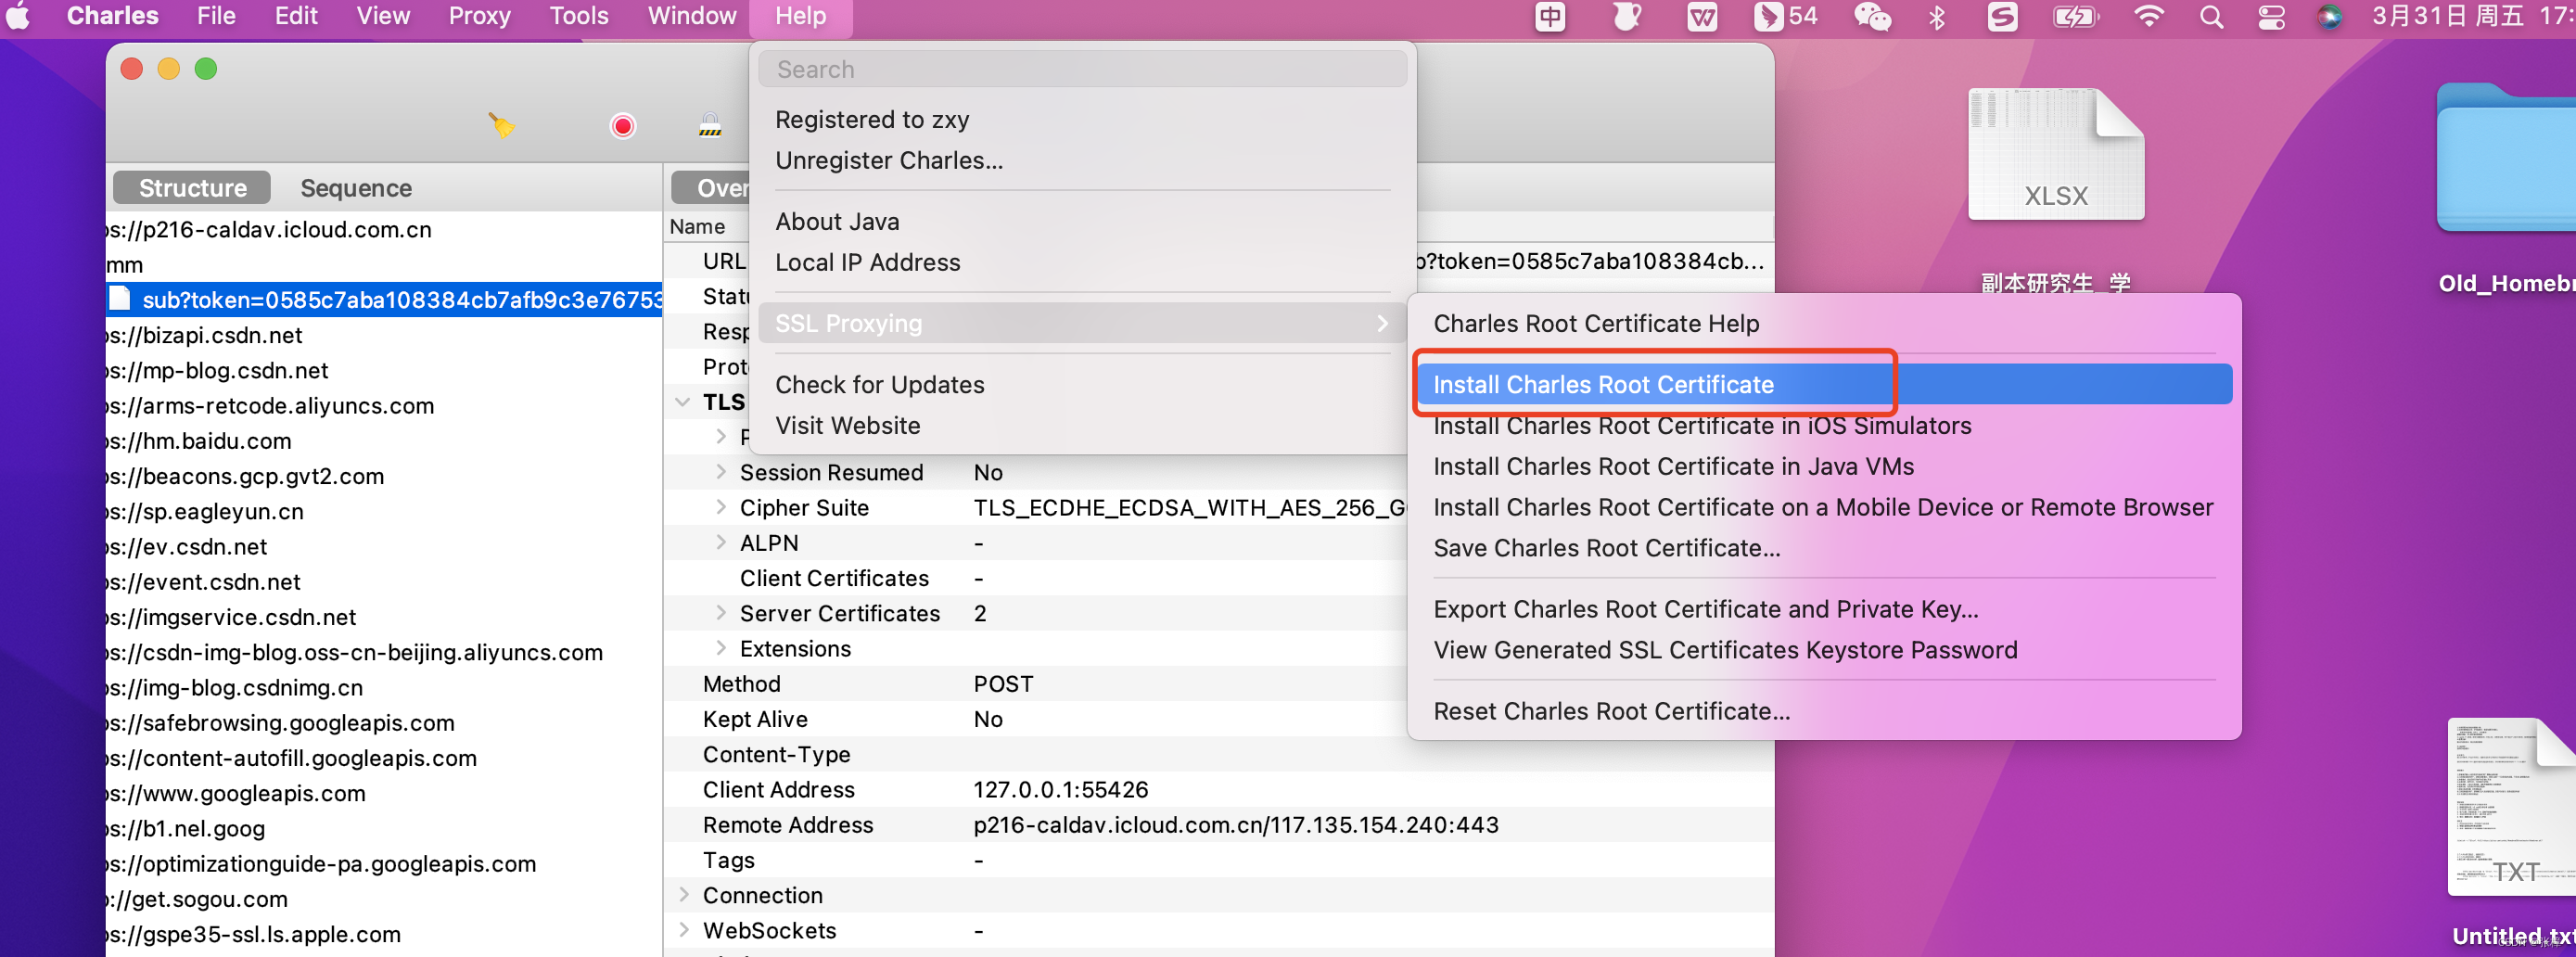2576x957 pixels.
Task: Open the WPS icon in menu bar
Action: click(x=1702, y=16)
